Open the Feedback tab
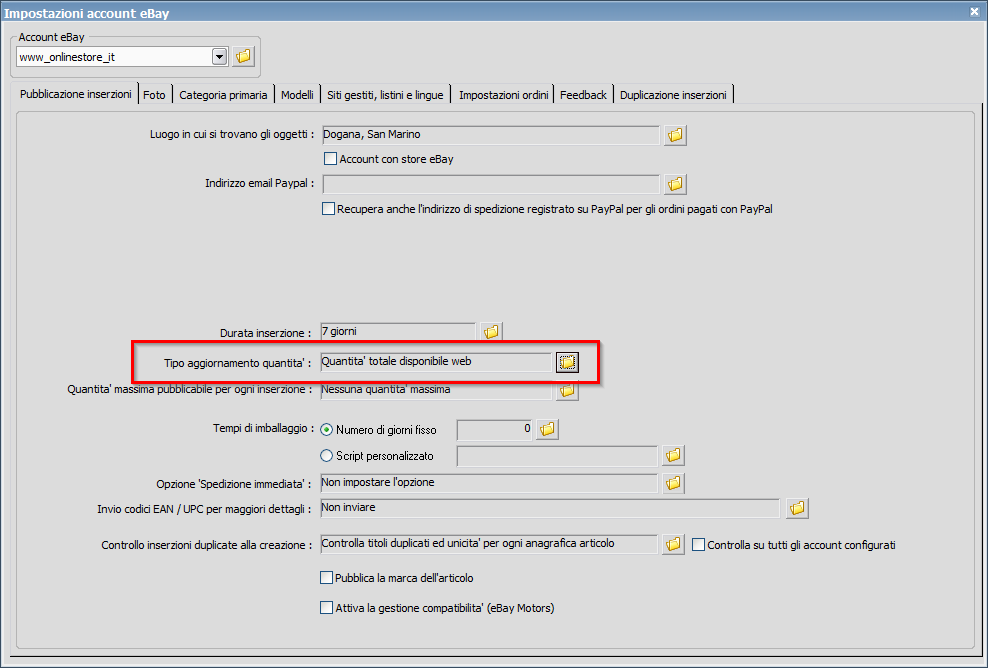The height and width of the screenshot is (668, 988). click(583, 95)
